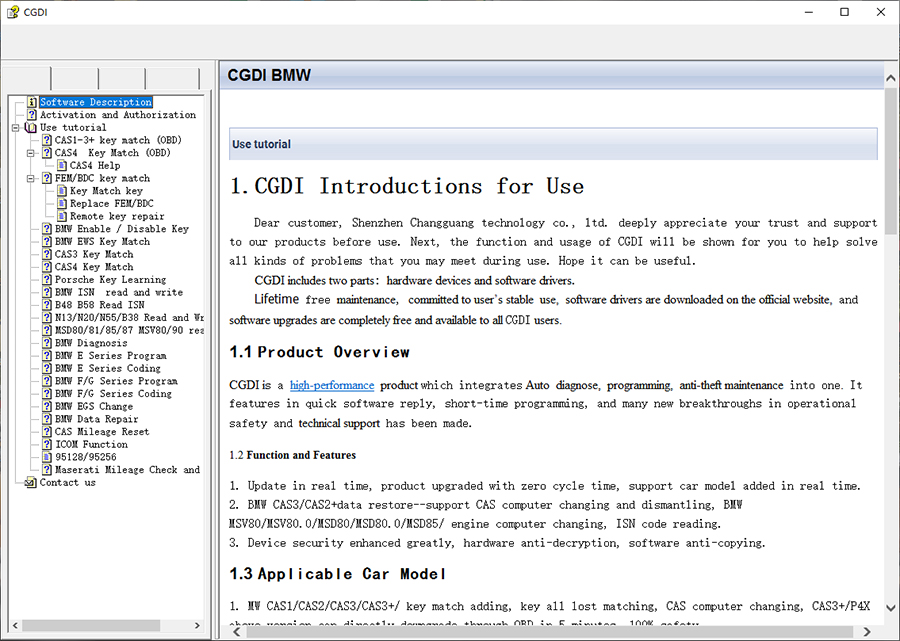Viewport: 900px width, 641px height.
Task: Click the help icon beside Porsche Key Learning
Action: click(47, 280)
